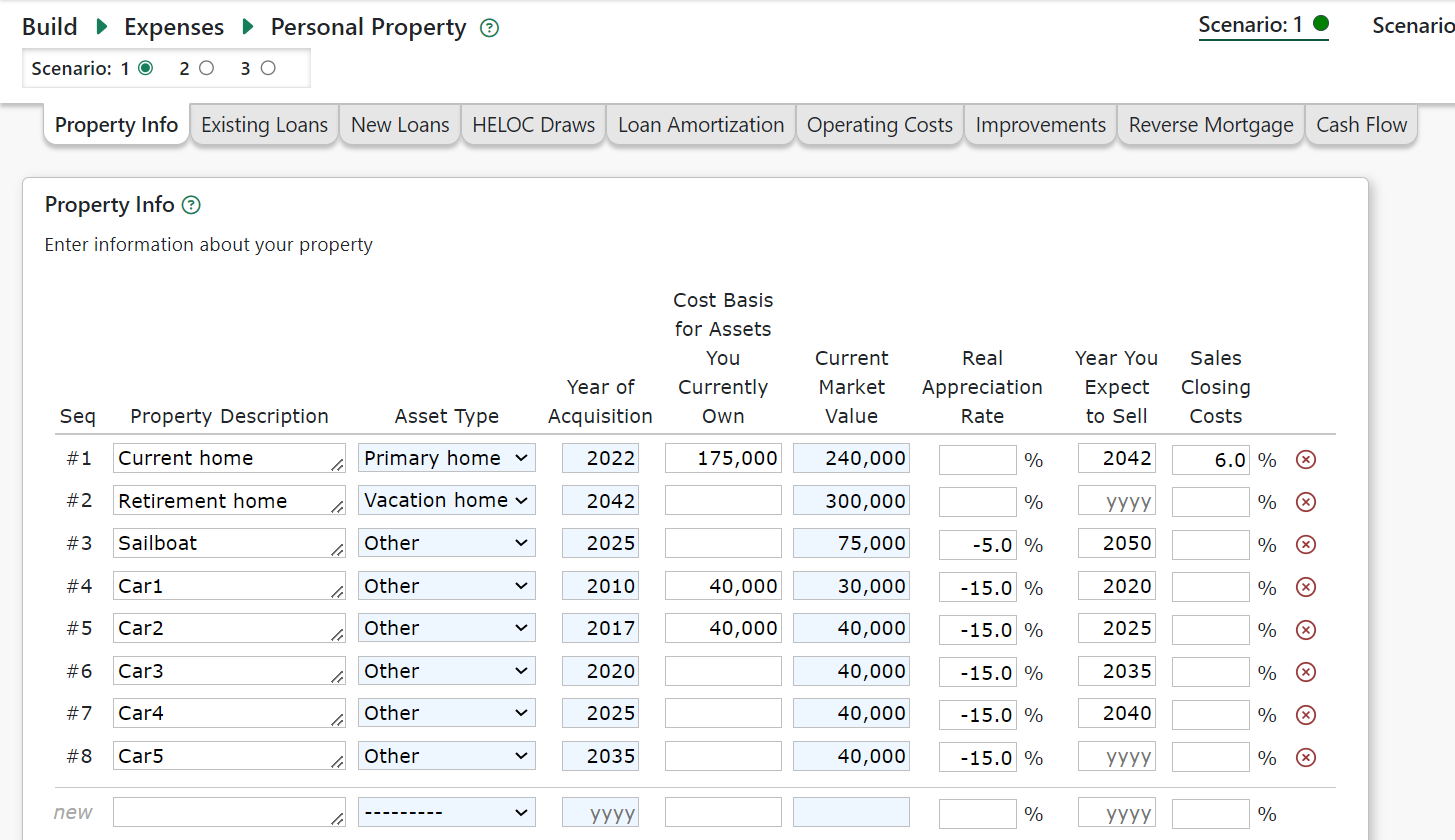Open Asset Type dropdown for Car1
This screenshot has height=840, width=1455.
[x=447, y=586]
